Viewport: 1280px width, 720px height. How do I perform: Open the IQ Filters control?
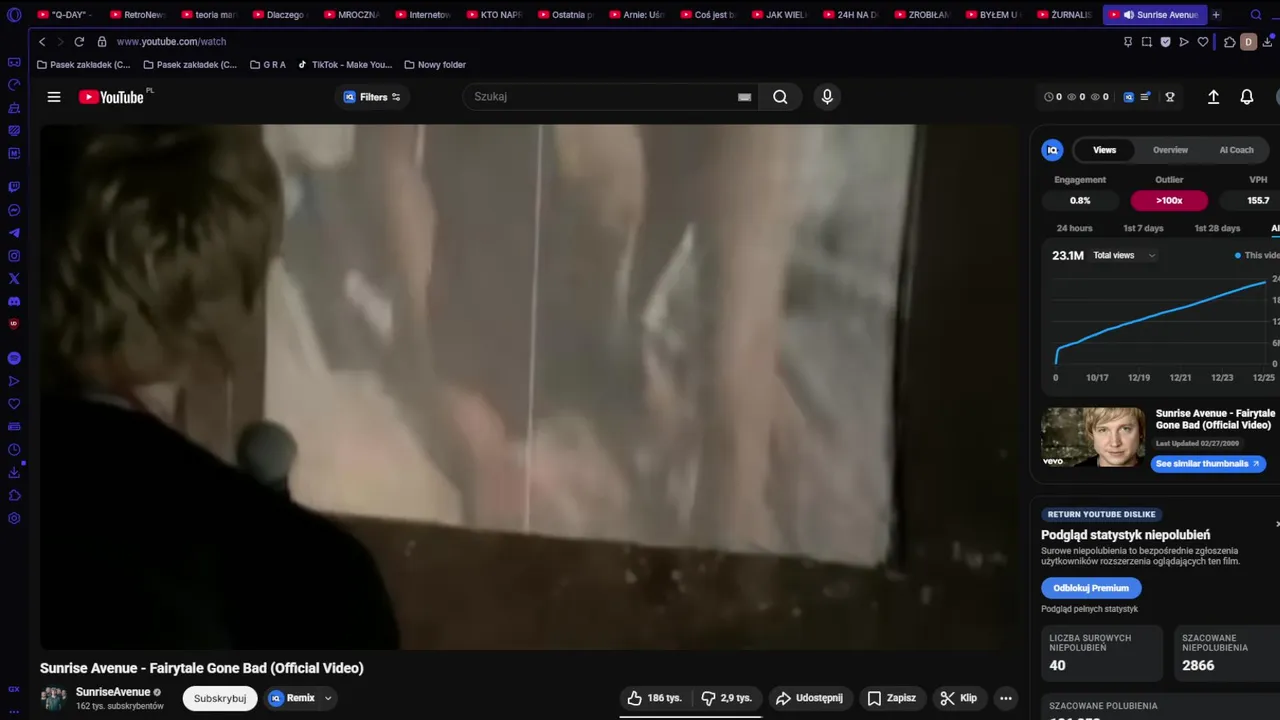coord(372,97)
